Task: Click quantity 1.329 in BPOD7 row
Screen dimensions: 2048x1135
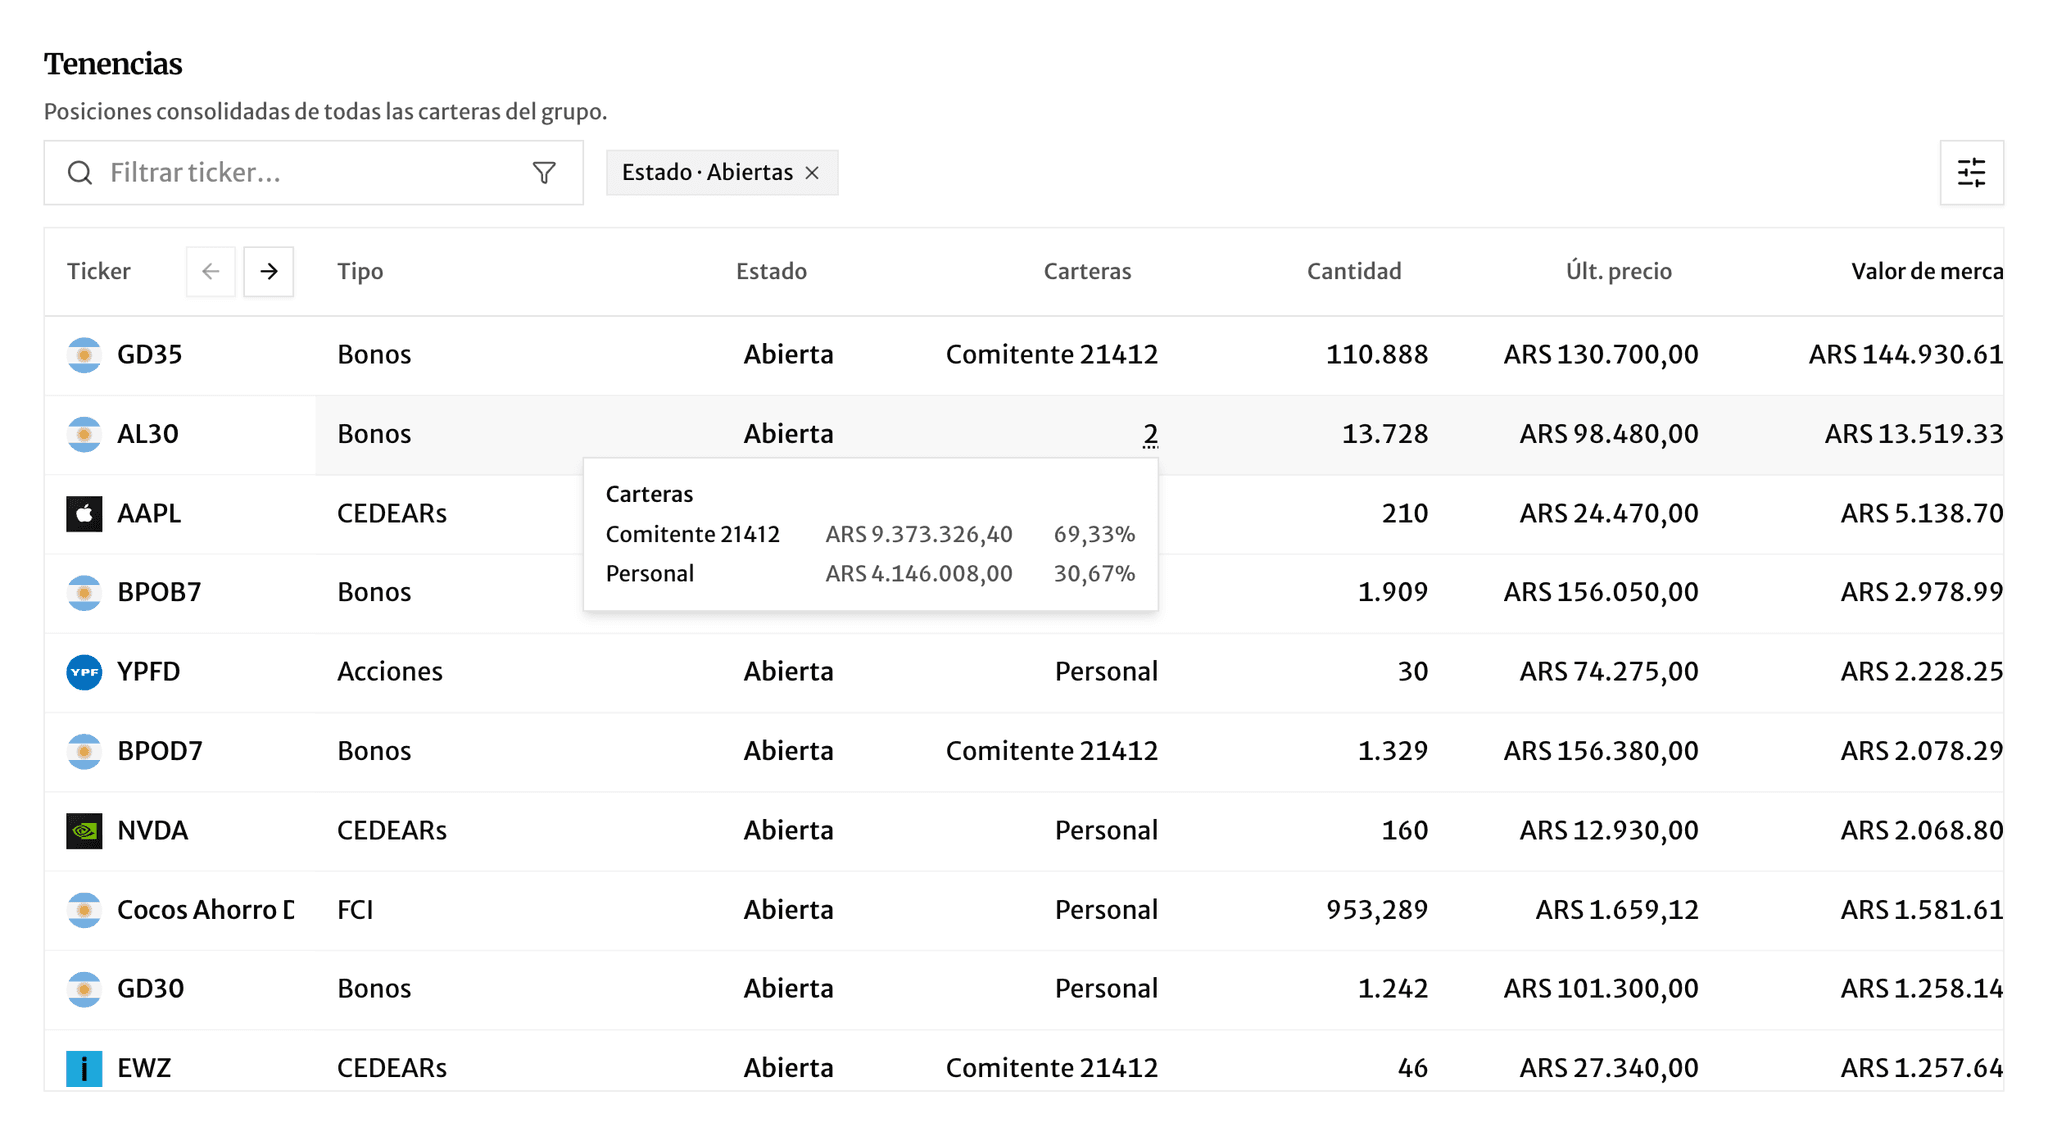Action: coord(1393,751)
